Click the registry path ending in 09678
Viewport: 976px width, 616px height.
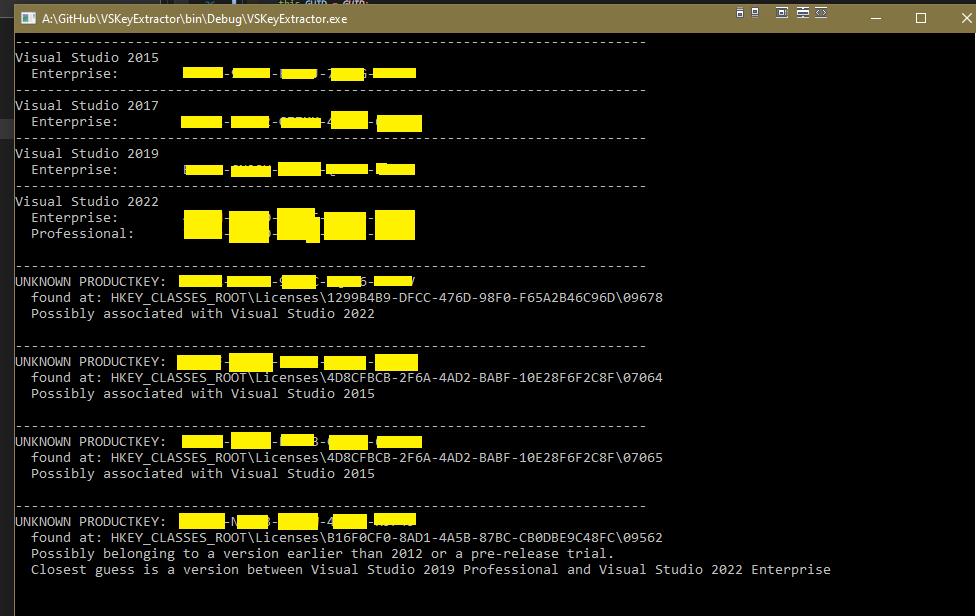pyautogui.click(x=387, y=297)
